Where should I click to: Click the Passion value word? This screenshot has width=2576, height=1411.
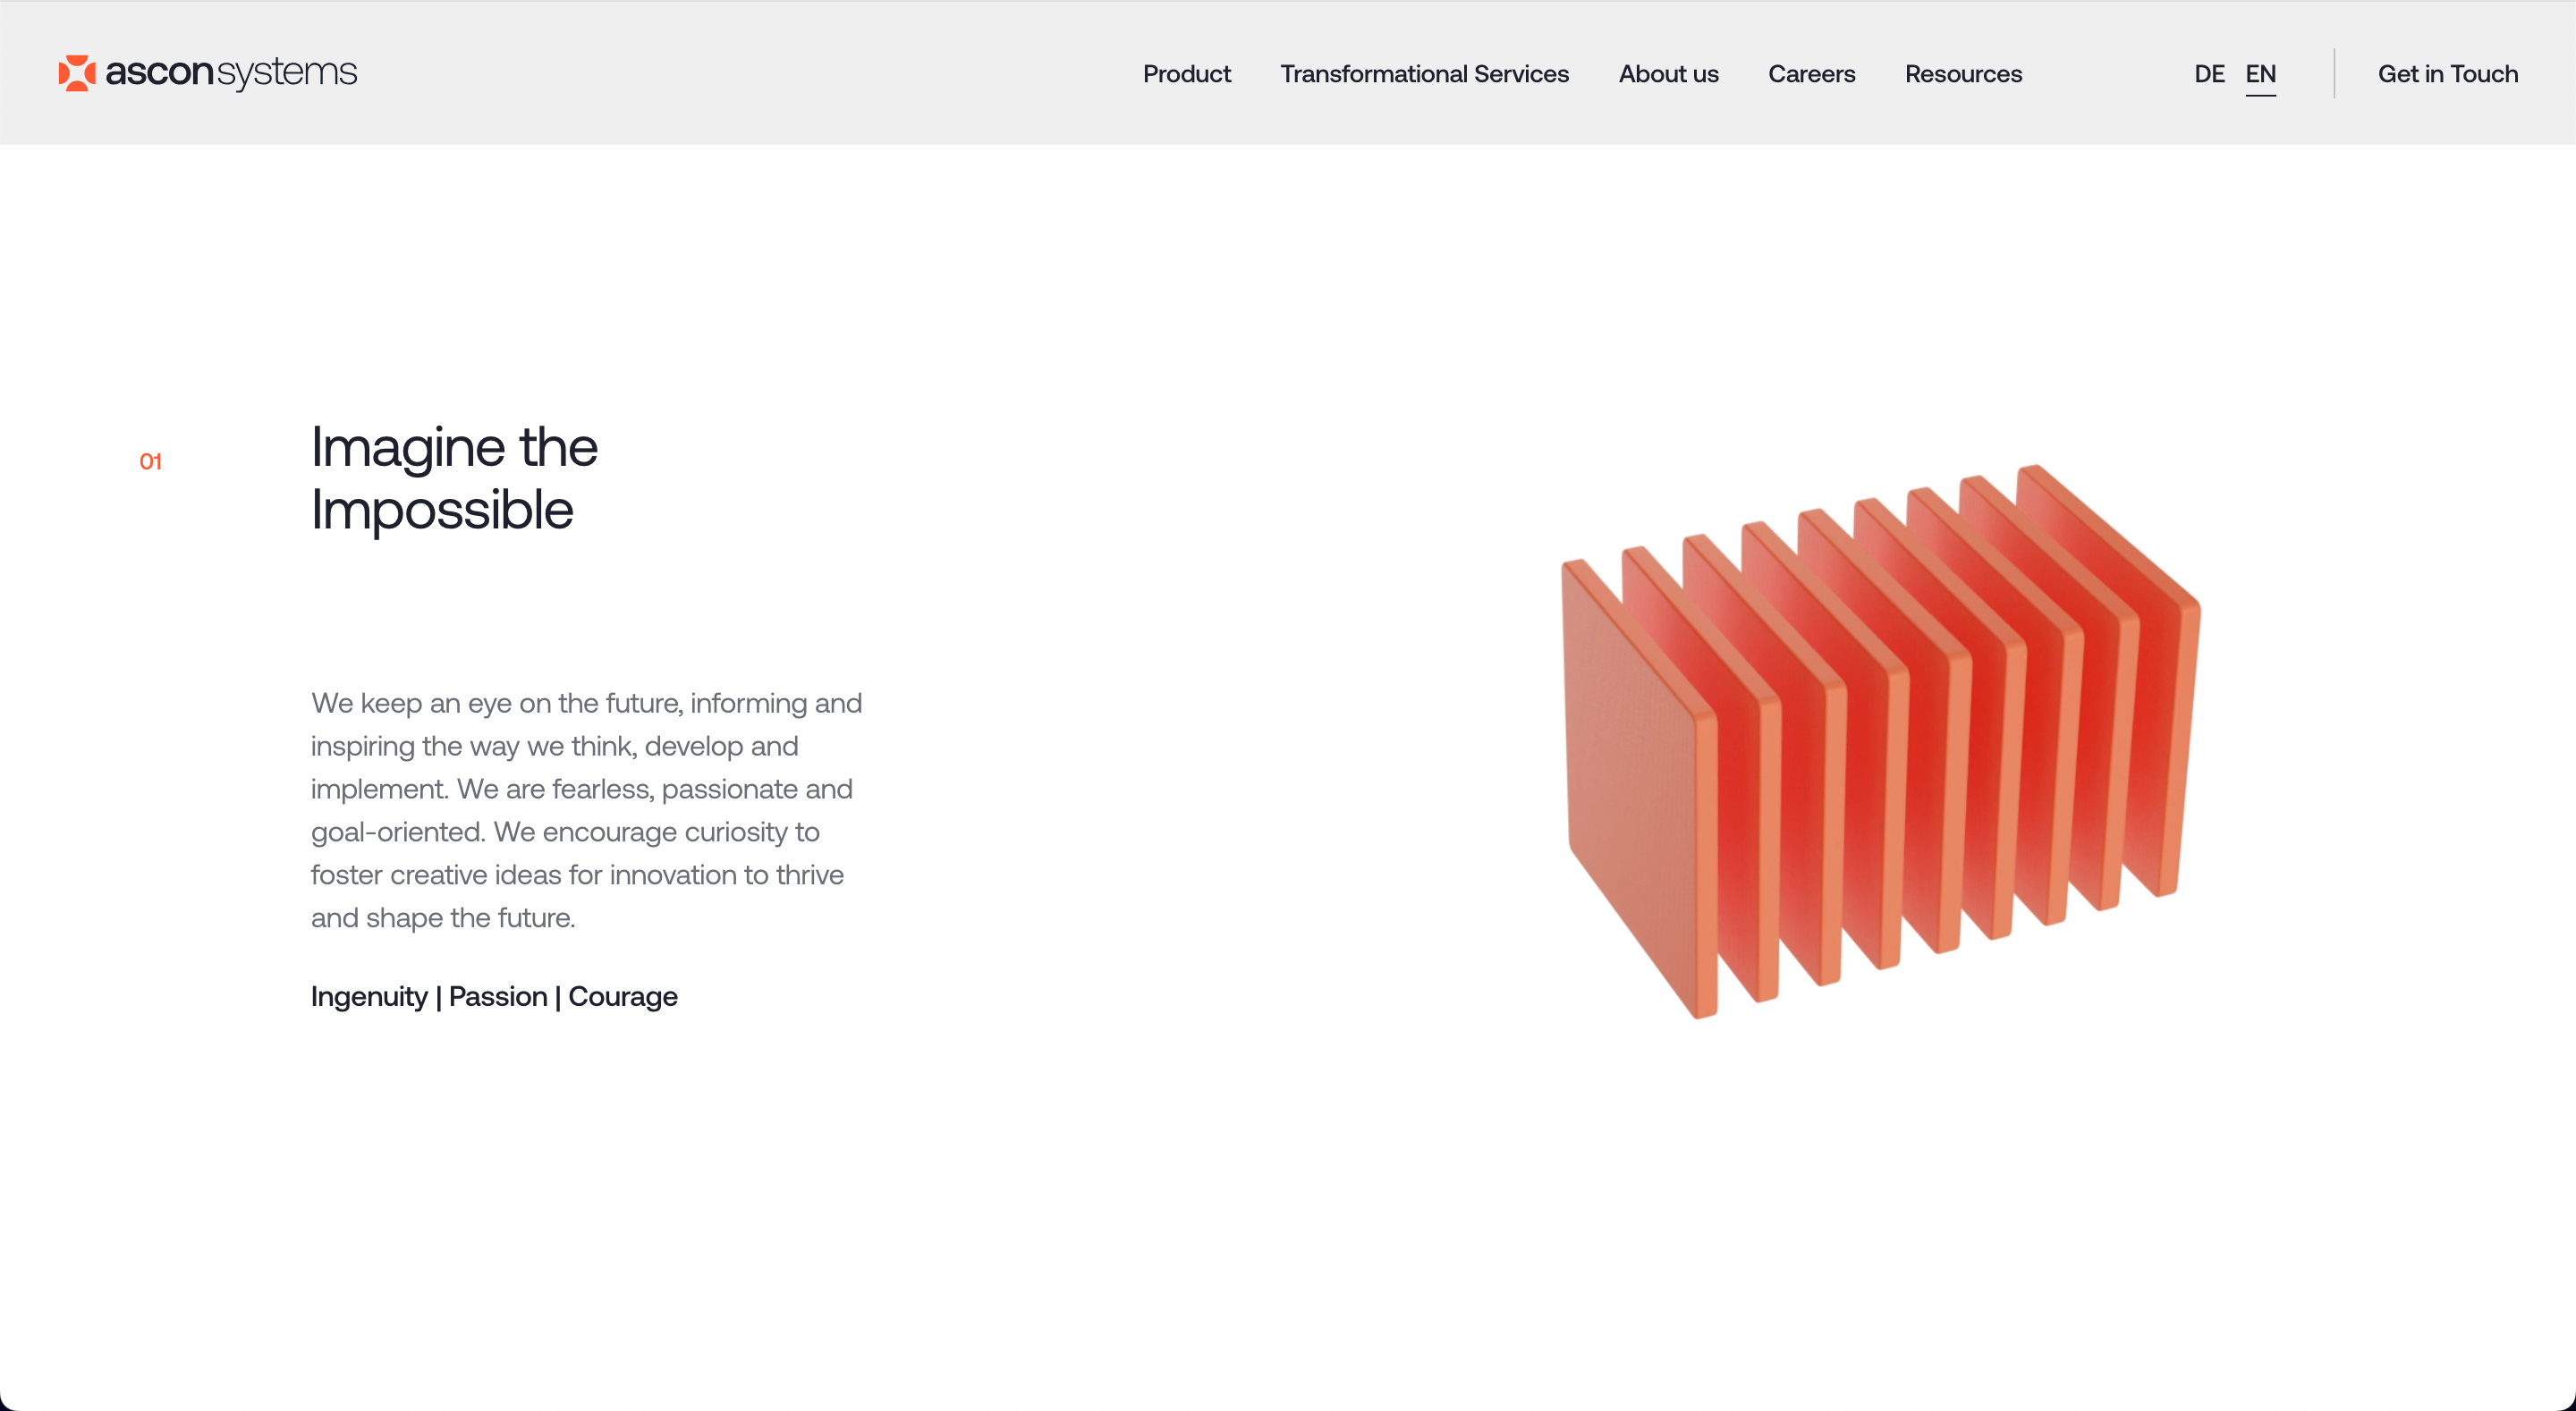point(498,996)
